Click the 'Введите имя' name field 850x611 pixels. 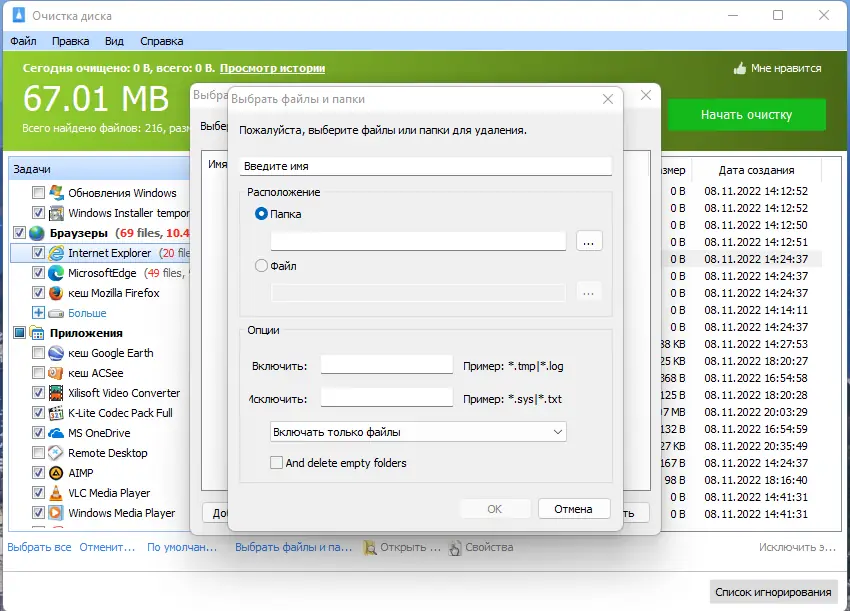pyautogui.click(x=426, y=166)
